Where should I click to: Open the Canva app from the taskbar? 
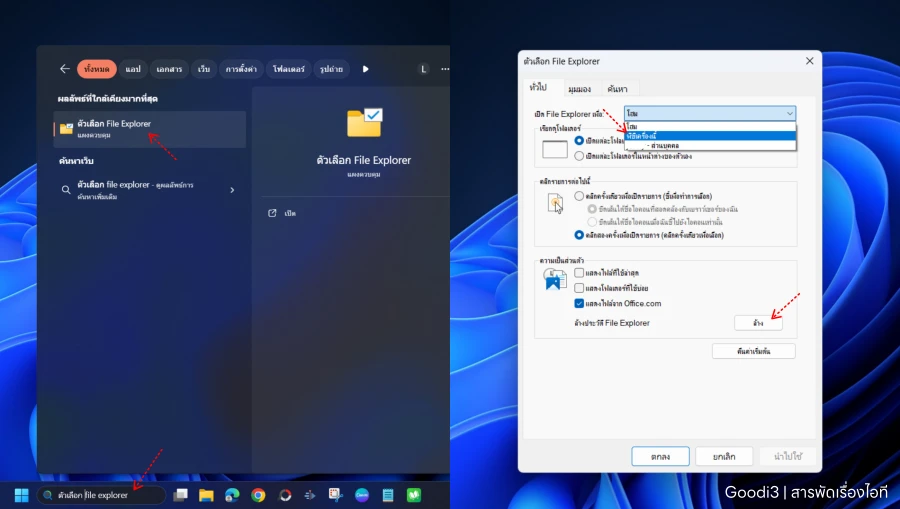click(x=362, y=495)
